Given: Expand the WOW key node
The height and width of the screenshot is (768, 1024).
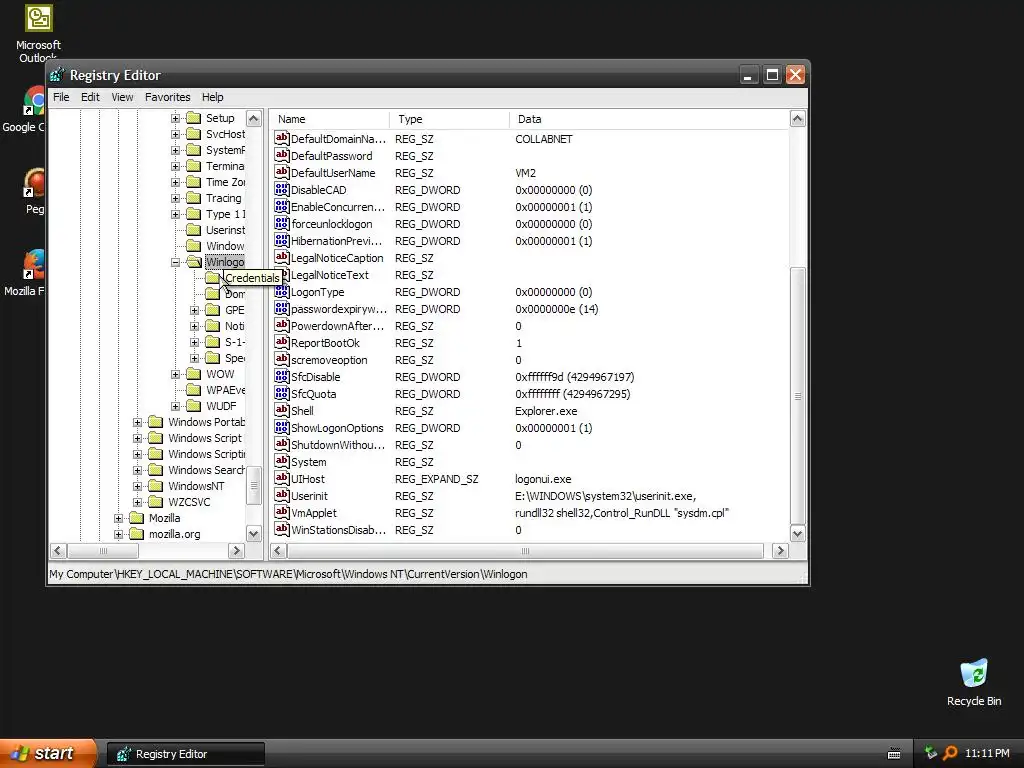Looking at the screenshot, I should [175, 374].
